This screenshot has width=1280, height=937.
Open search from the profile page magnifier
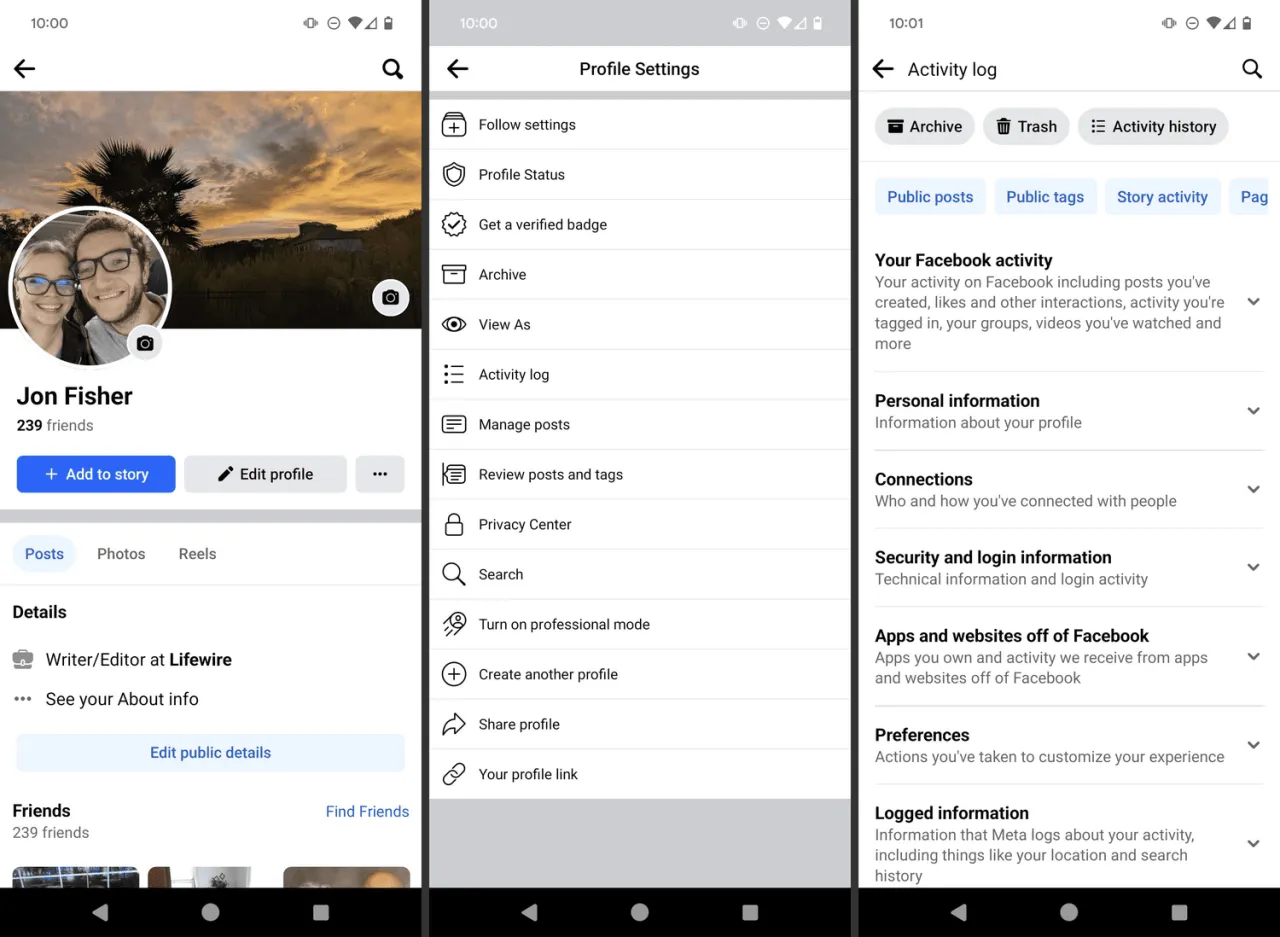pyautogui.click(x=393, y=69)
